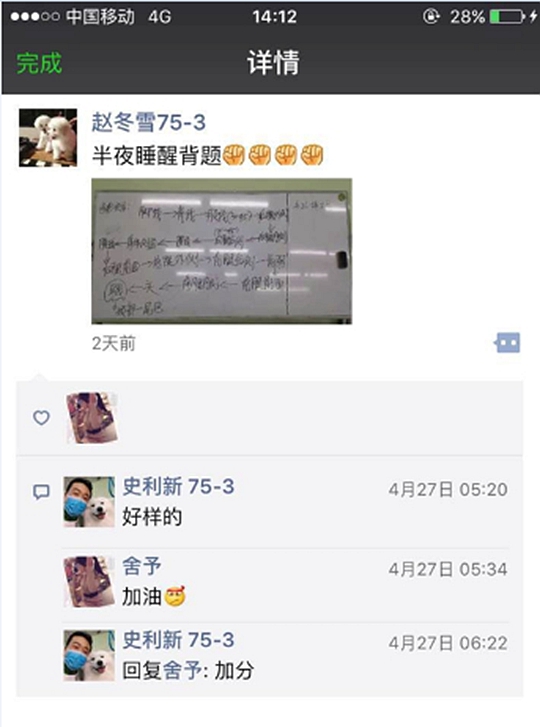Screen dimensions: 540x727
Task: Open the 赵冬雪75-3 profile name link
Action: (148, 122)
